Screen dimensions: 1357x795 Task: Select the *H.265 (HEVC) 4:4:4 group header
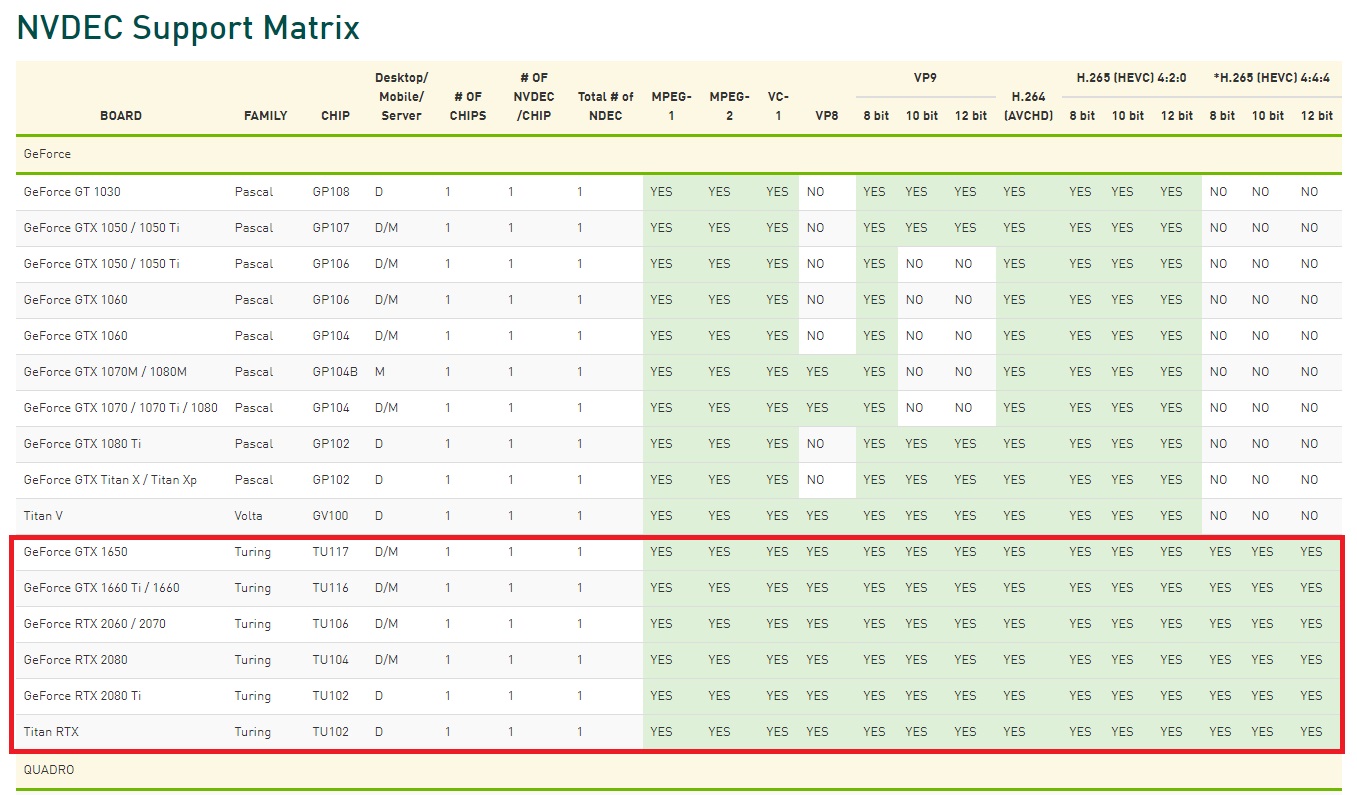coord(1270,77)
